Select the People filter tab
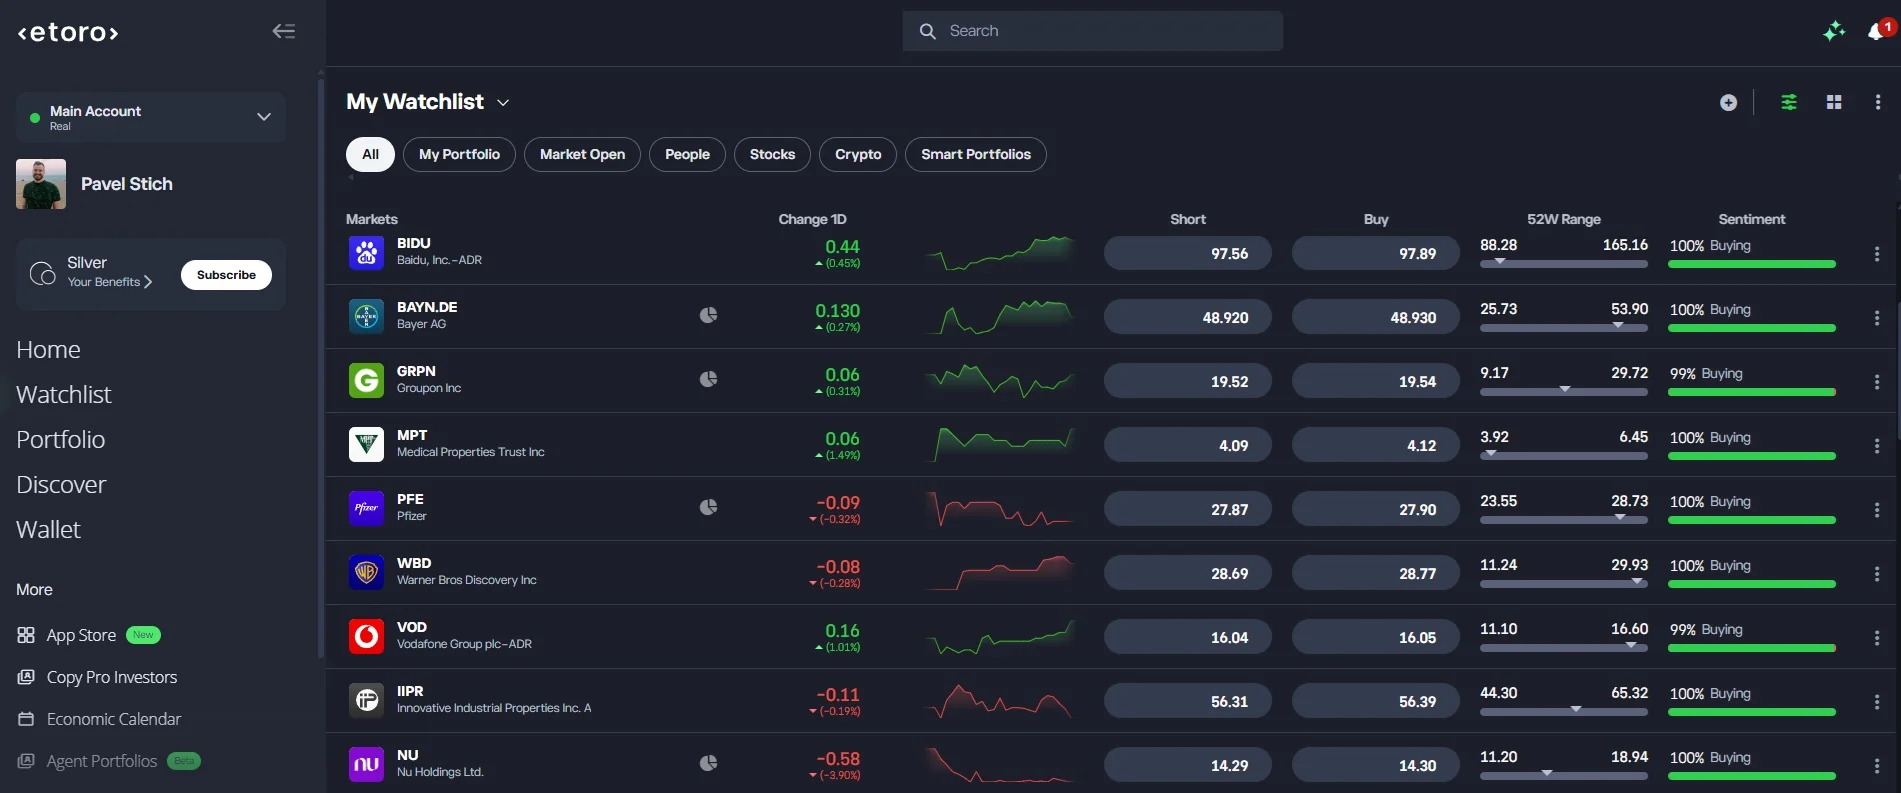 click(687, 154)
